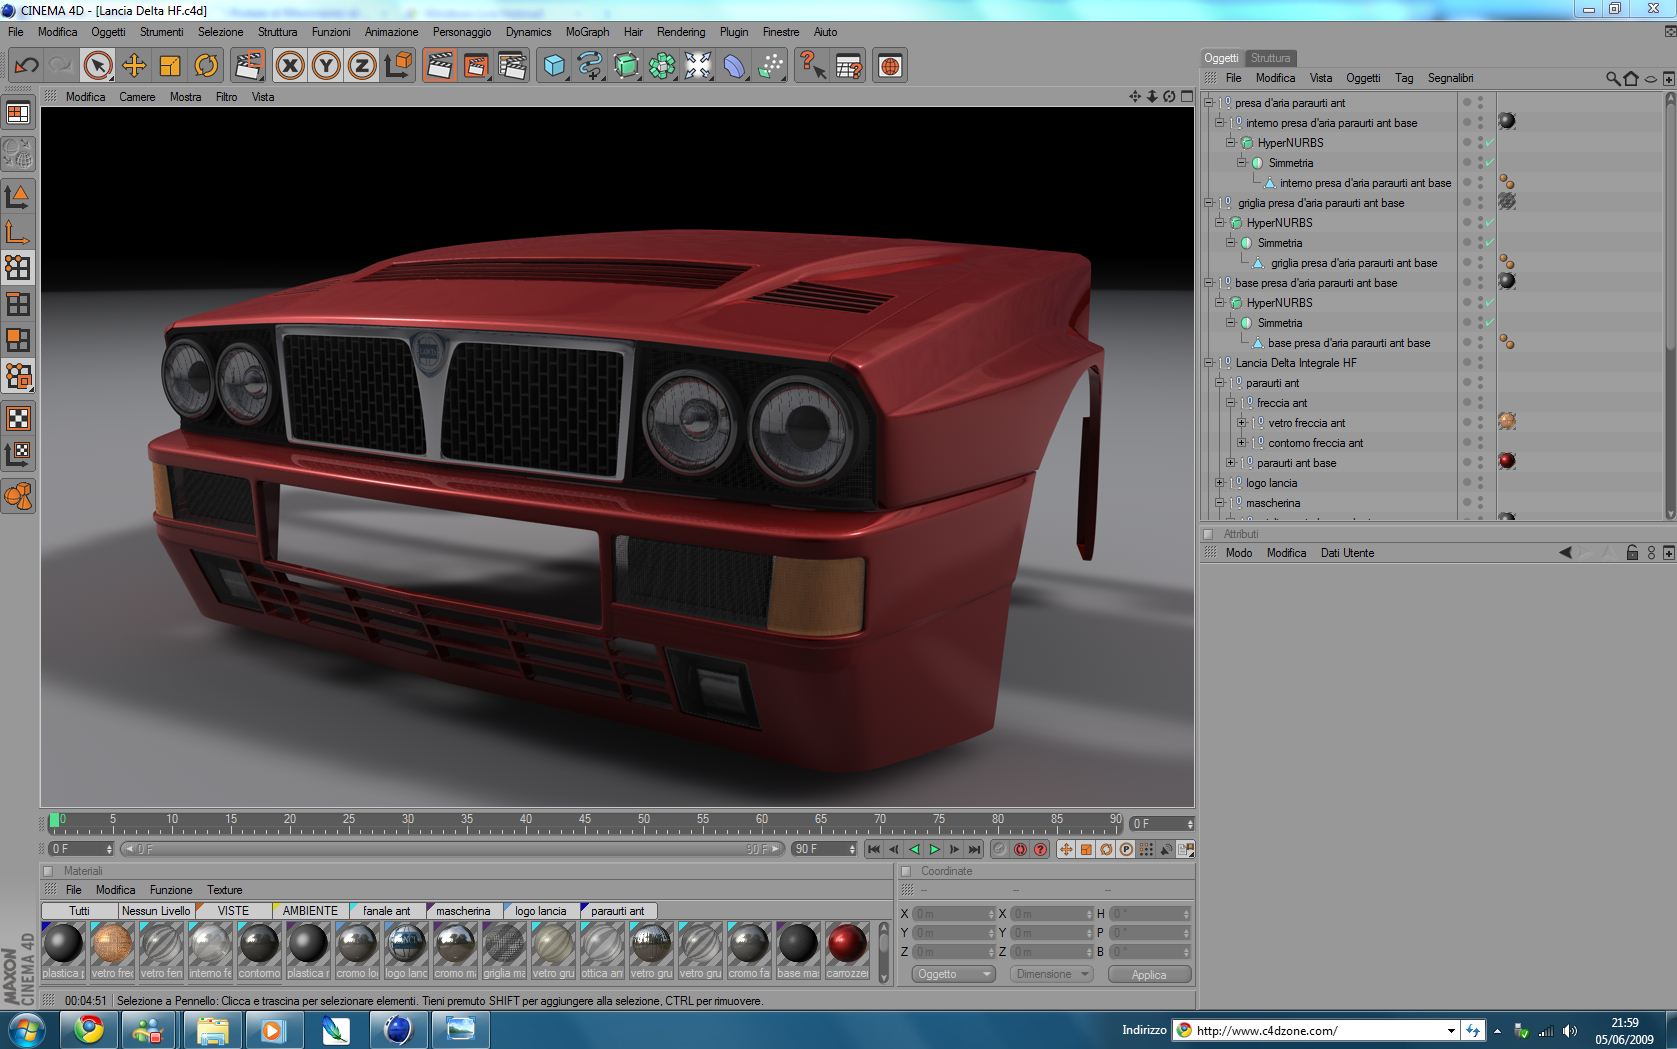This screenshot has width=1677, height=1049.
Task: Click the record keyframe button
Action: coord(1000,849)
